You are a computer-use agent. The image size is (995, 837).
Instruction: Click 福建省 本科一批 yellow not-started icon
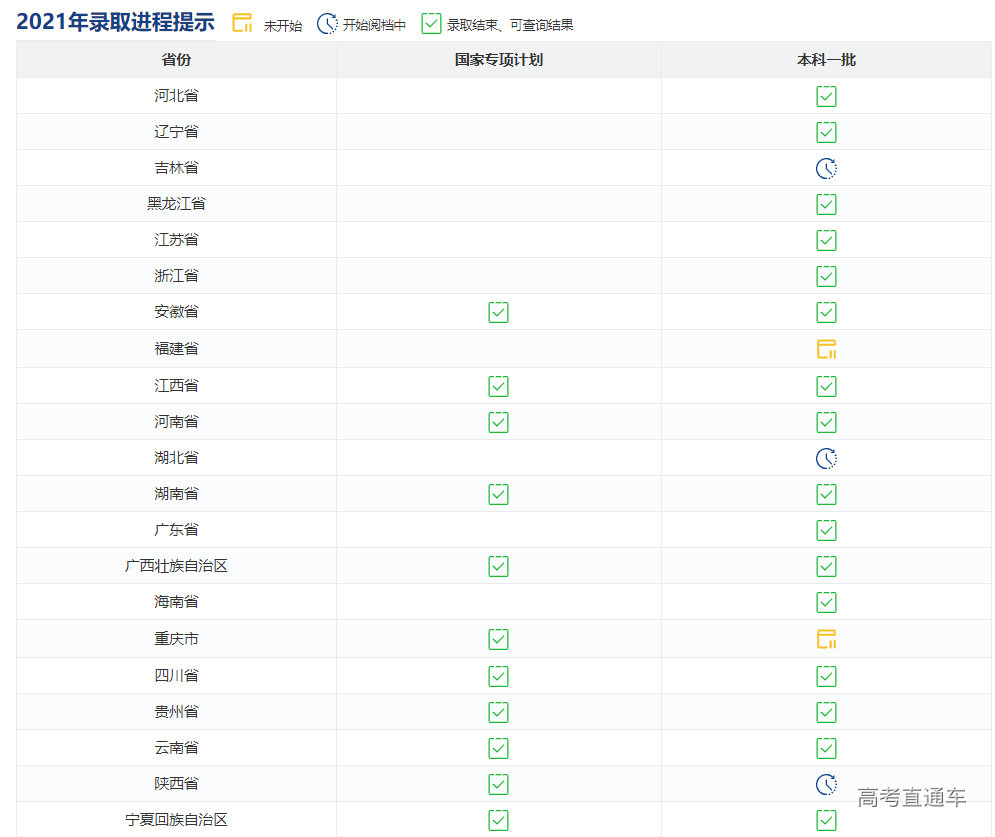point(826,349)
